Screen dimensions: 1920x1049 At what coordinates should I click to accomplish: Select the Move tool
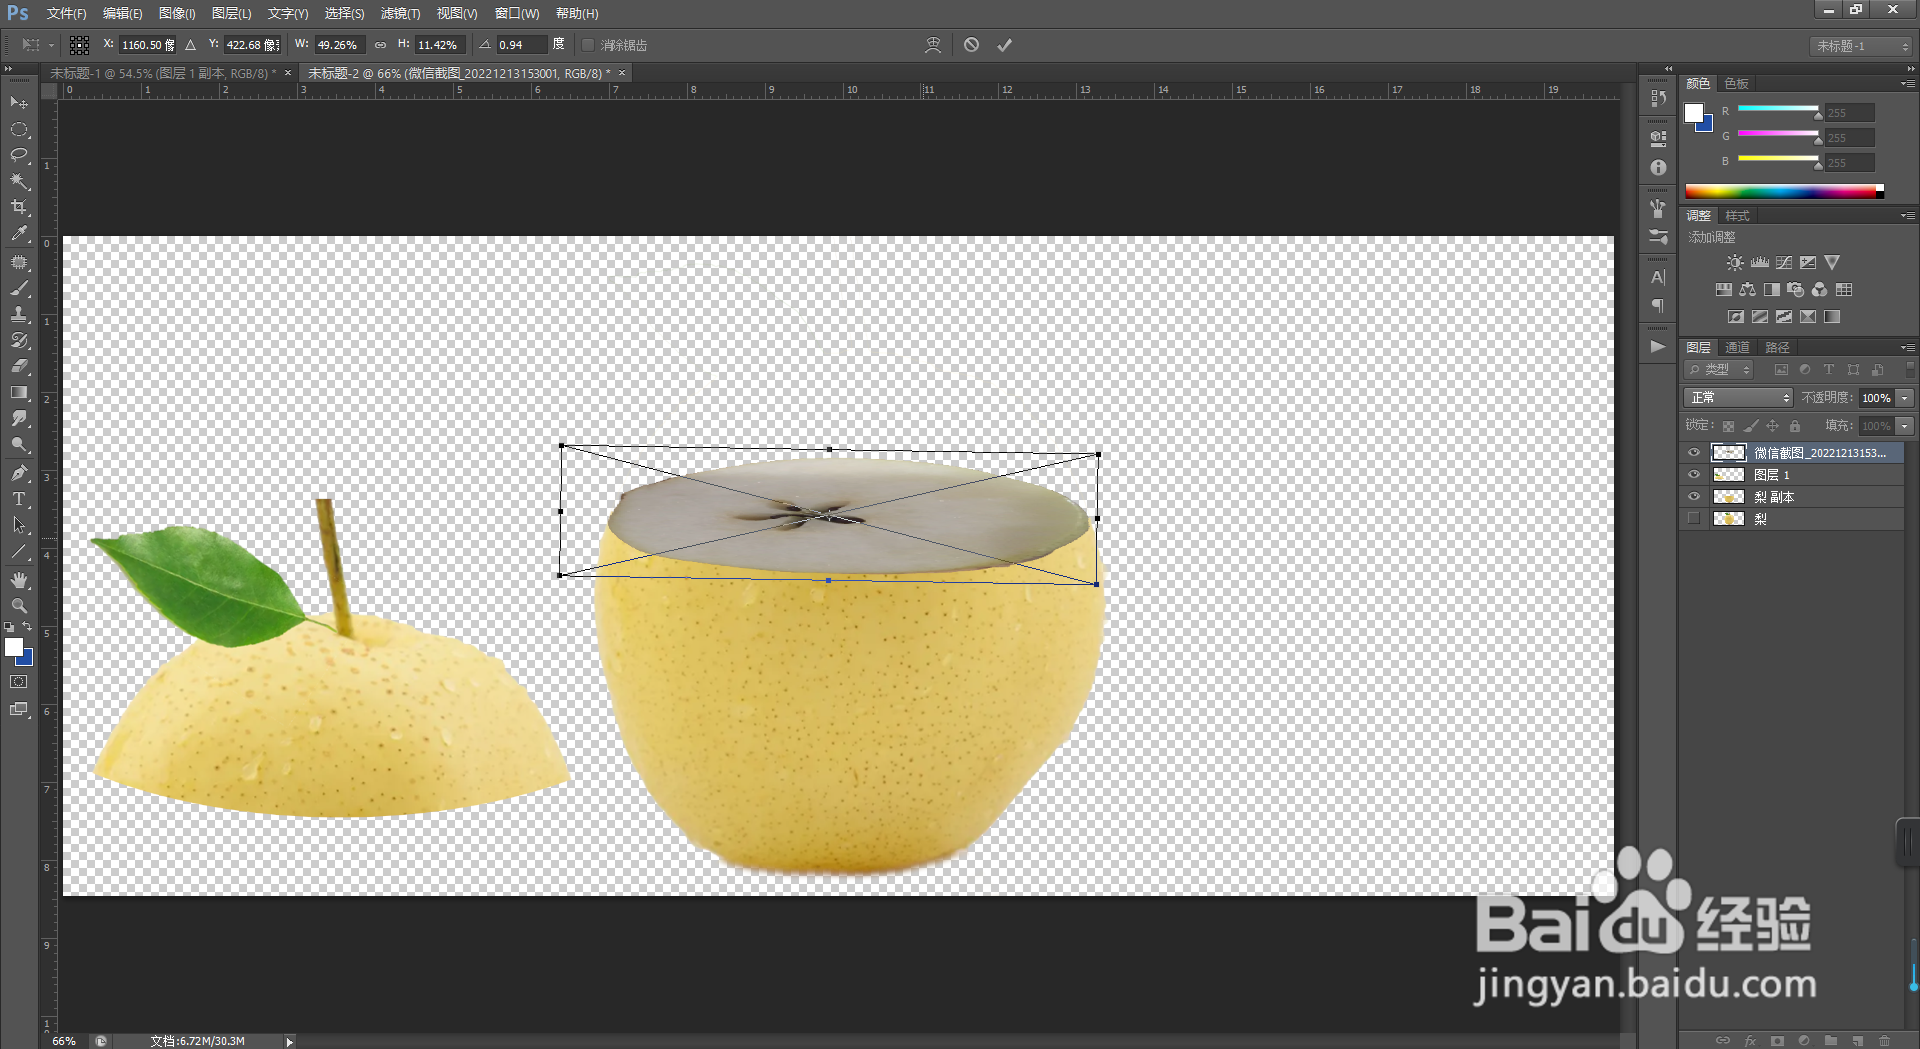(19, 103)
